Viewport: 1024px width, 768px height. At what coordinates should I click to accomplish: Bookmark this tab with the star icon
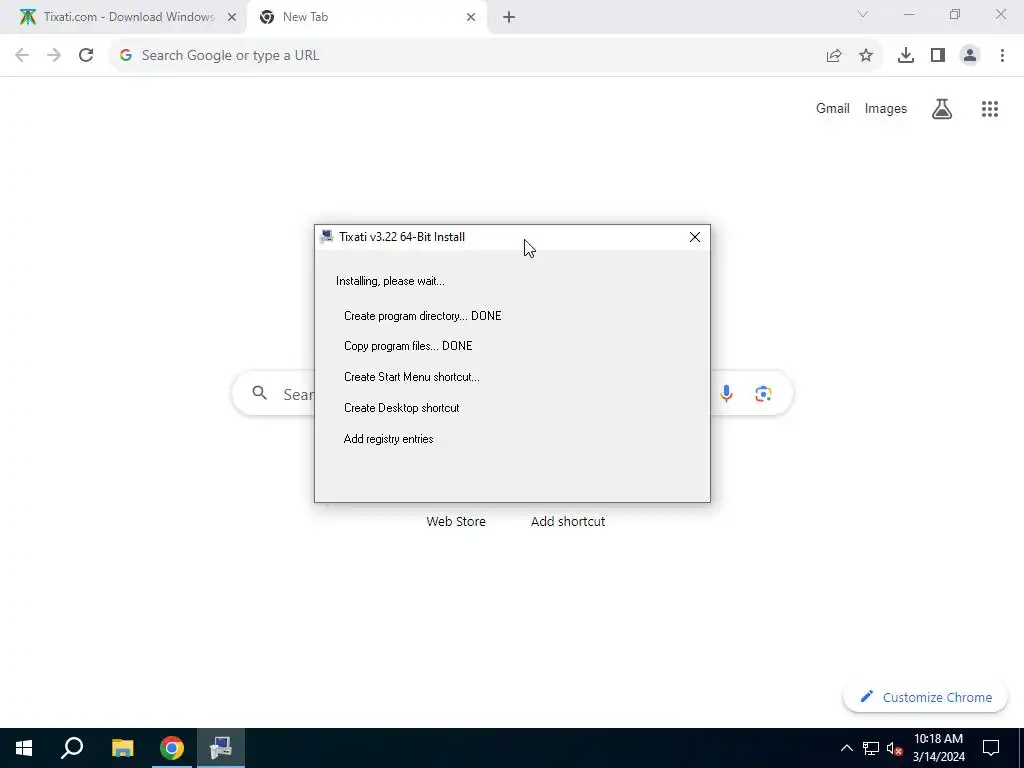[x=866, y=56]
